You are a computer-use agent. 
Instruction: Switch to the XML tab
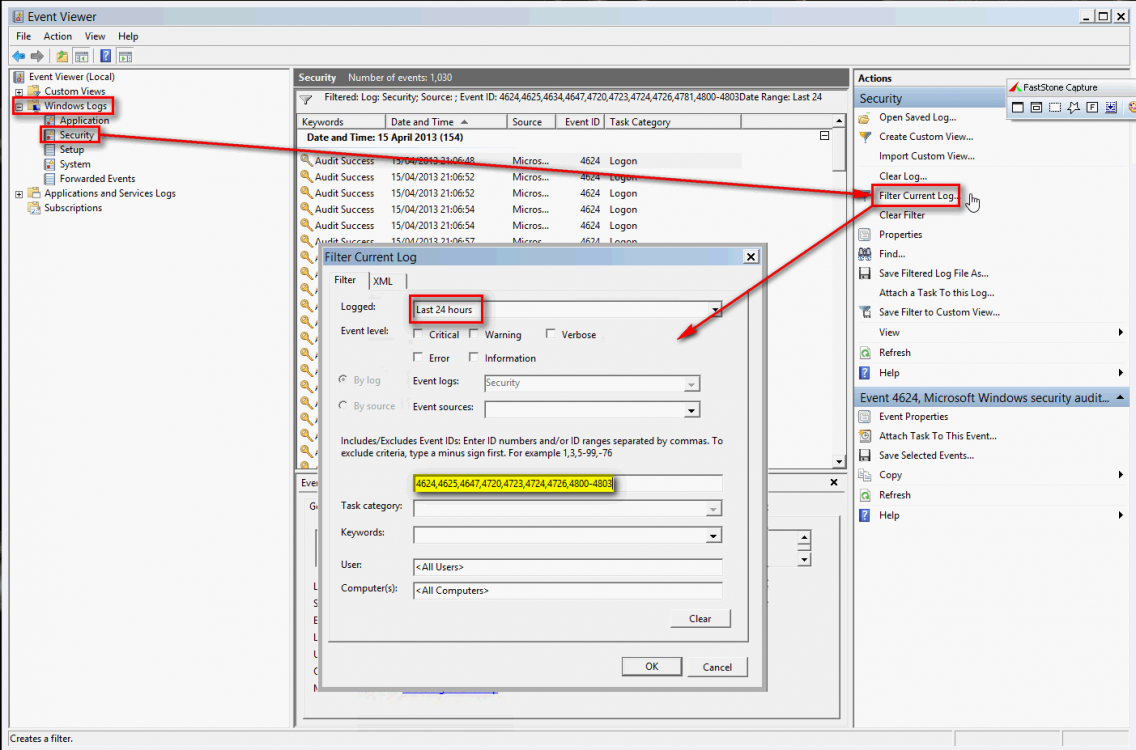tap(383, 282)
